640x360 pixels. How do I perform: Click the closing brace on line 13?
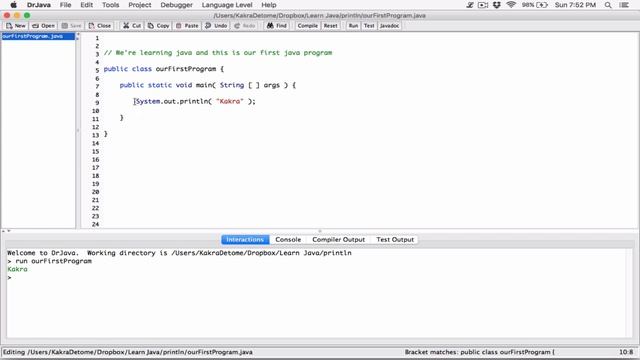pyautogui.click(x=106, y=134)
